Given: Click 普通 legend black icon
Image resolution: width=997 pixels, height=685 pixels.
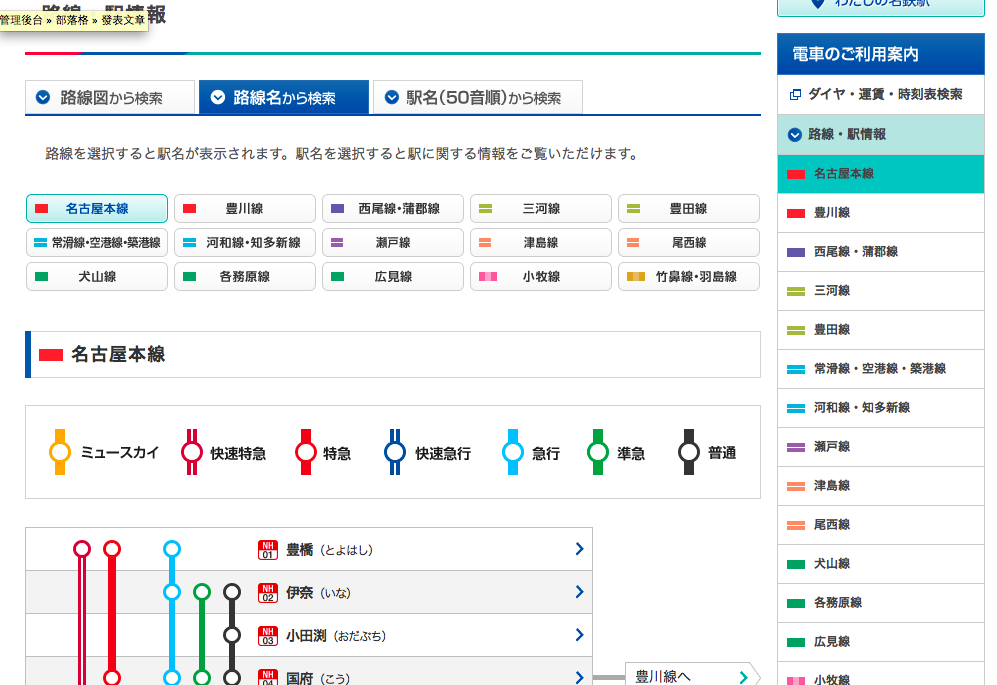Looking at the screenshot, I should click(x=689, y=452).
